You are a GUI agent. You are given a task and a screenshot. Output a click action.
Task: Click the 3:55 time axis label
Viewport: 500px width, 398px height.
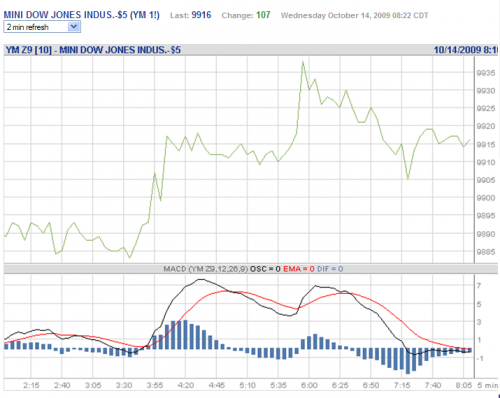155,385
